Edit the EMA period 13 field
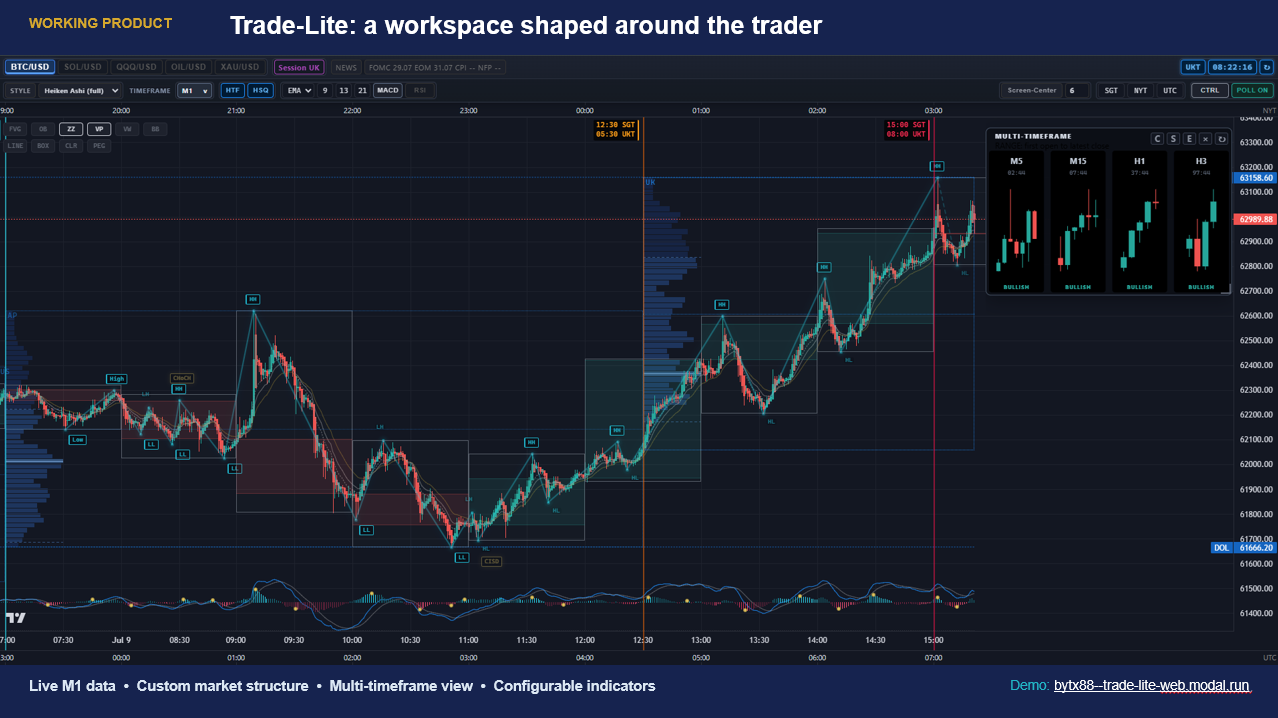The image size is (1278, 718). [x=343, y=90]
